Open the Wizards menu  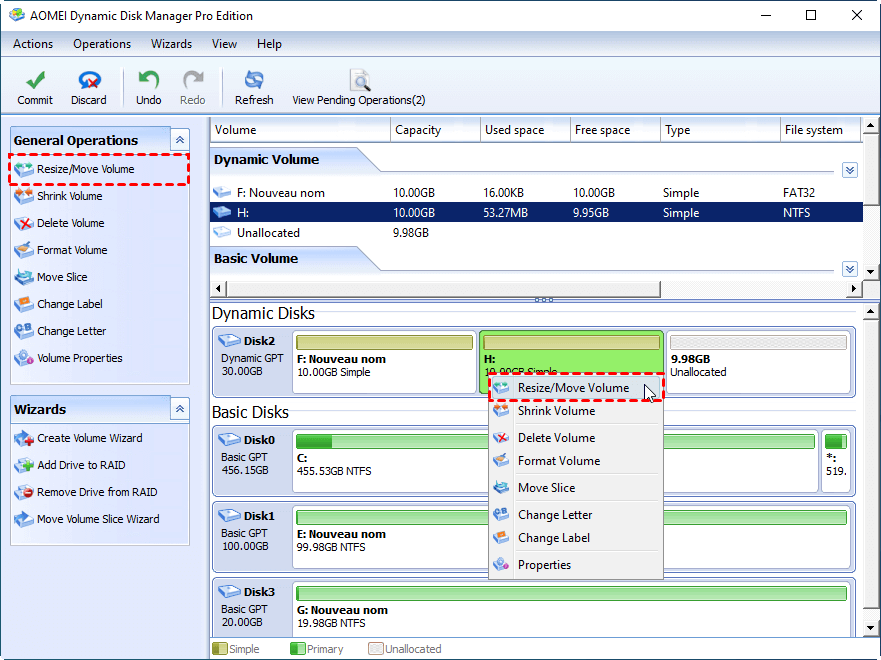tap(171, 44)
